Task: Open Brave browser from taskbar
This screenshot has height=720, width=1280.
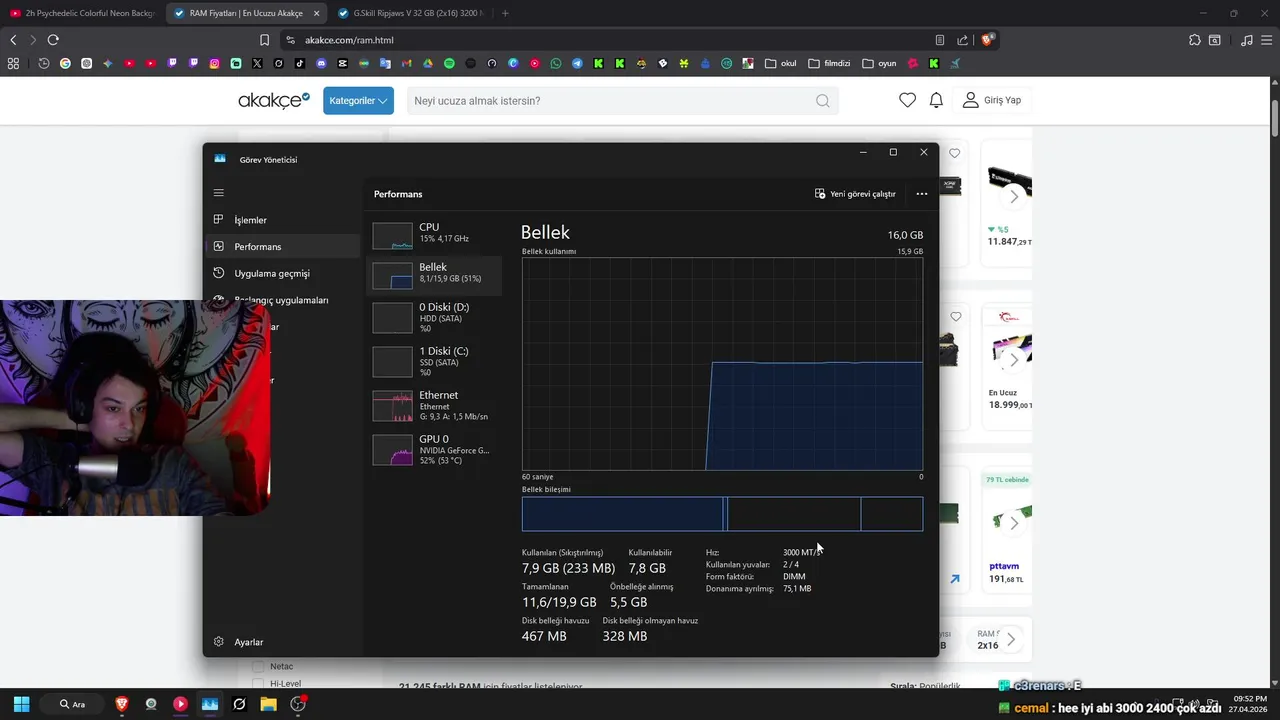Action: click(x=122, y=704)
